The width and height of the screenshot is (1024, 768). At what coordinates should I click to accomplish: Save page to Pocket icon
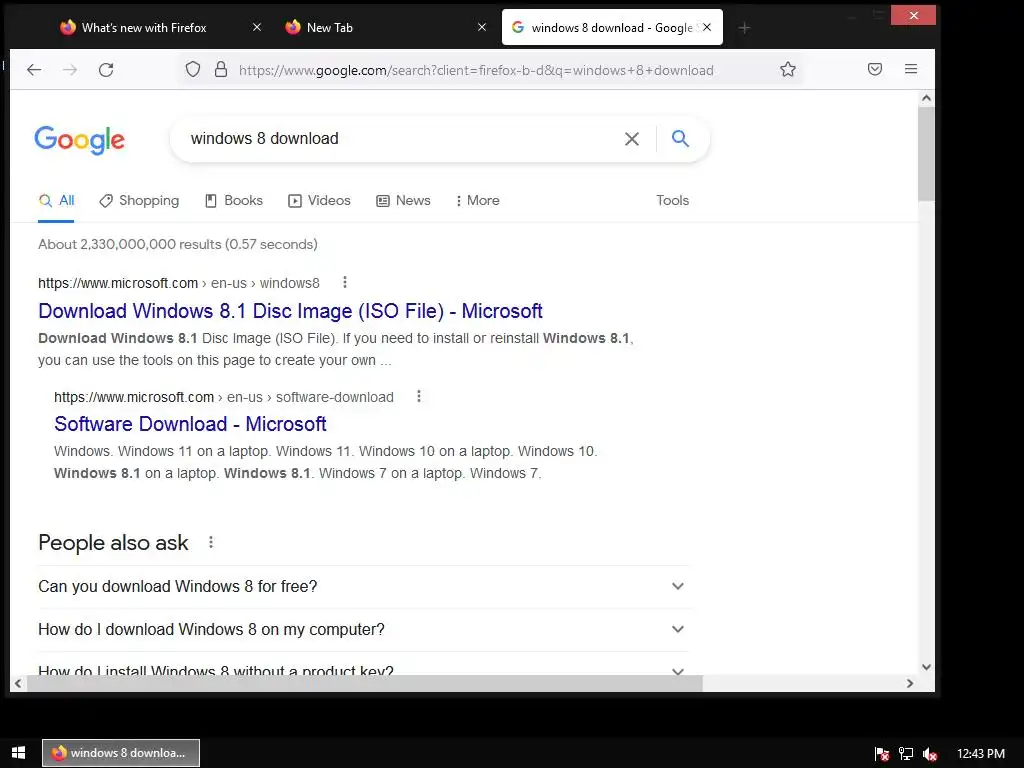point(875,69)
